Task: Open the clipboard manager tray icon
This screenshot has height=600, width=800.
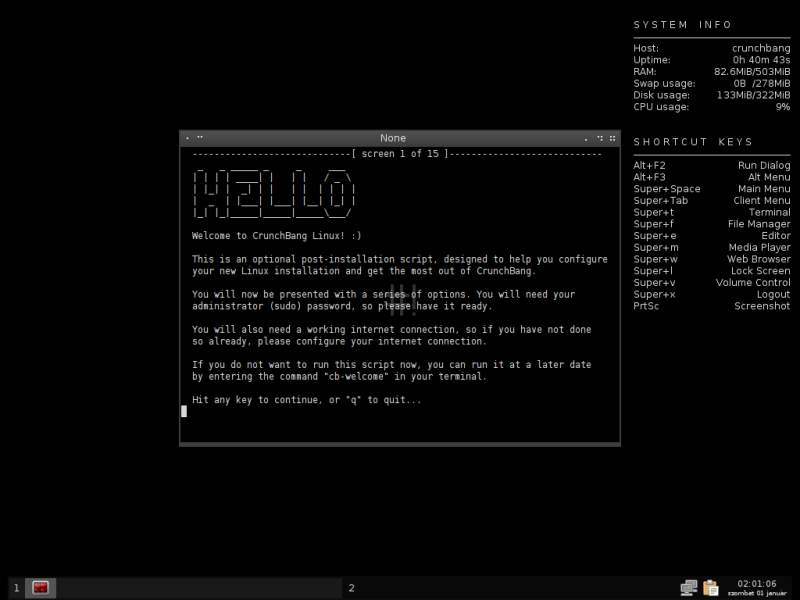Action: 711,588
